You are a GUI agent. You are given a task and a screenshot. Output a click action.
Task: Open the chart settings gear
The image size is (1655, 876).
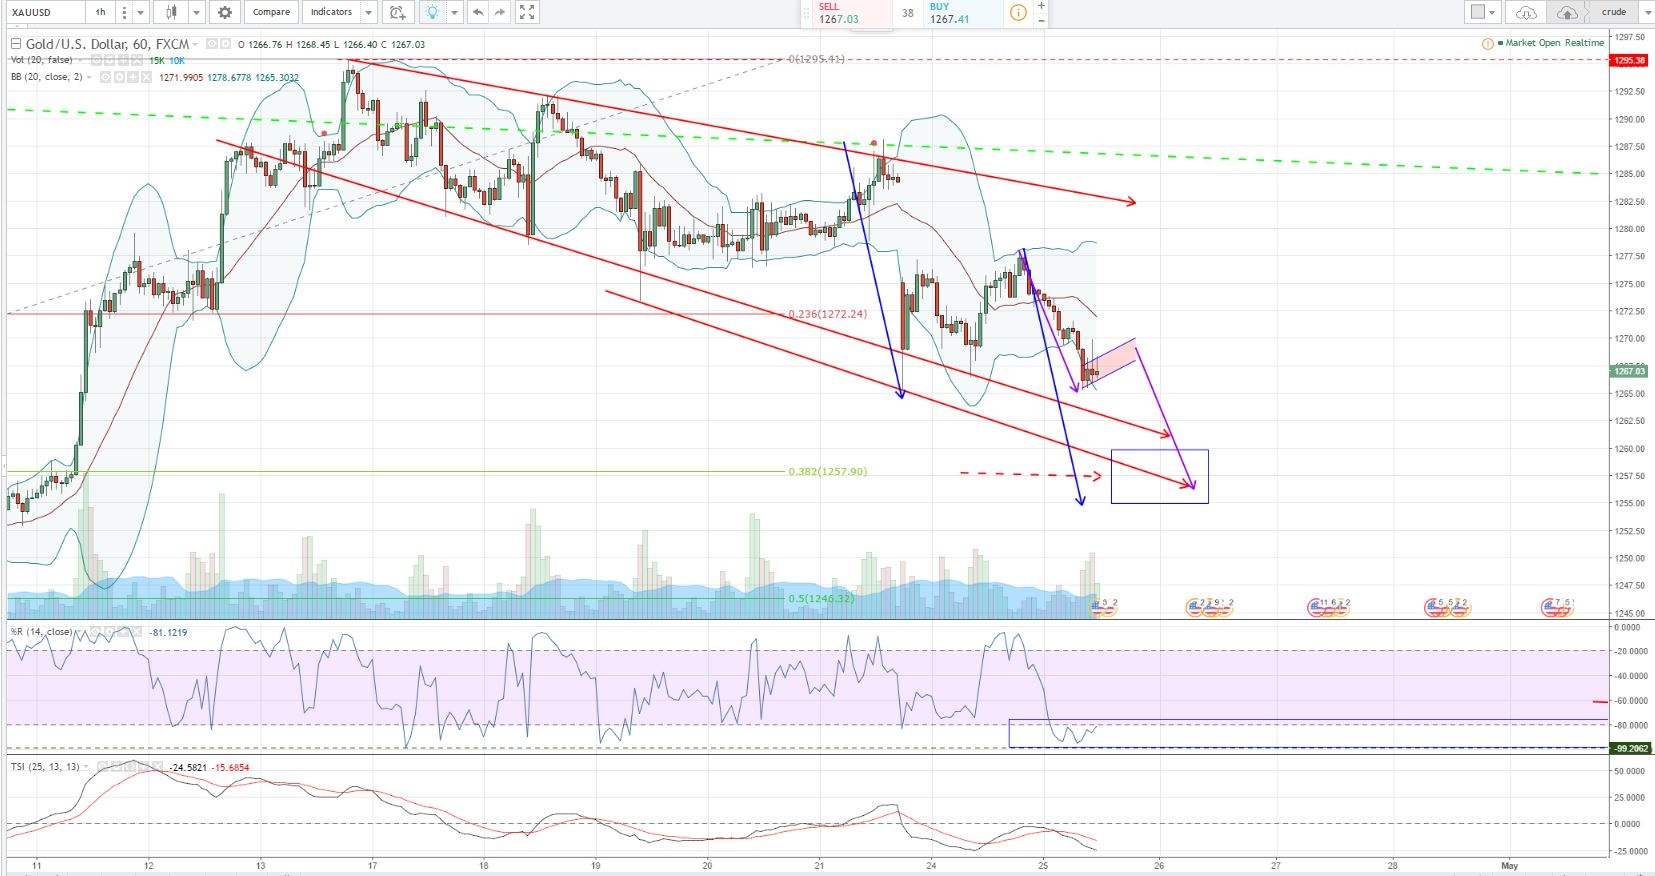tap(225, 12)
